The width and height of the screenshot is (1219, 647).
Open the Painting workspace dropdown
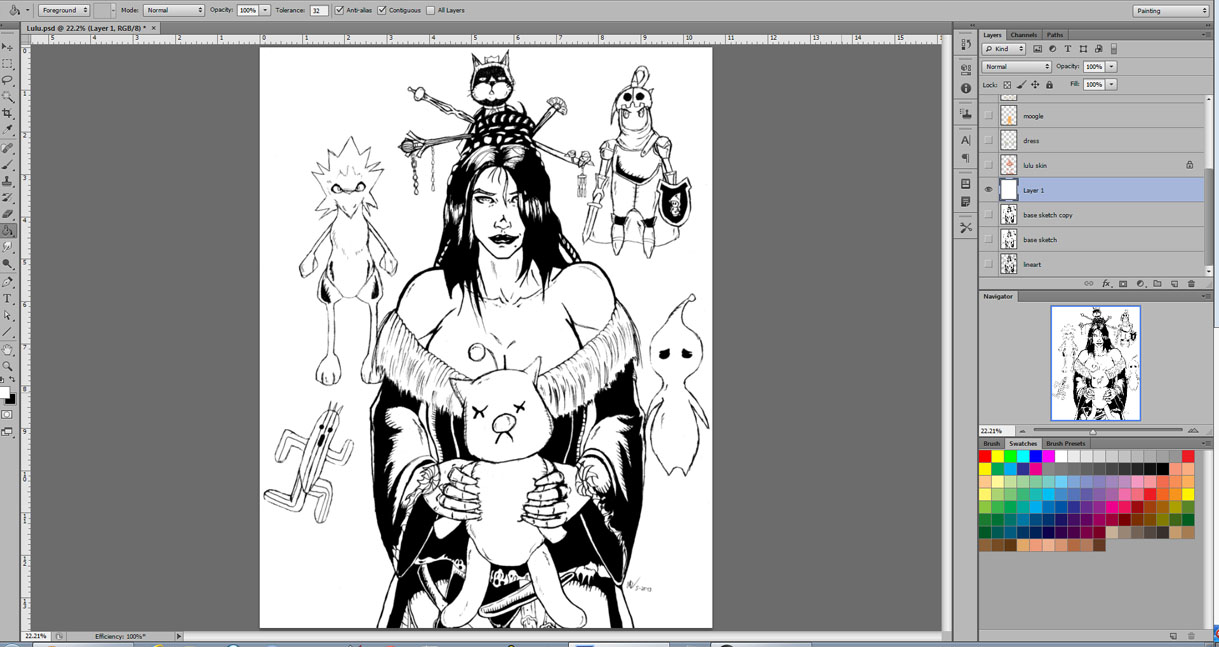(x=1171, y=11)
